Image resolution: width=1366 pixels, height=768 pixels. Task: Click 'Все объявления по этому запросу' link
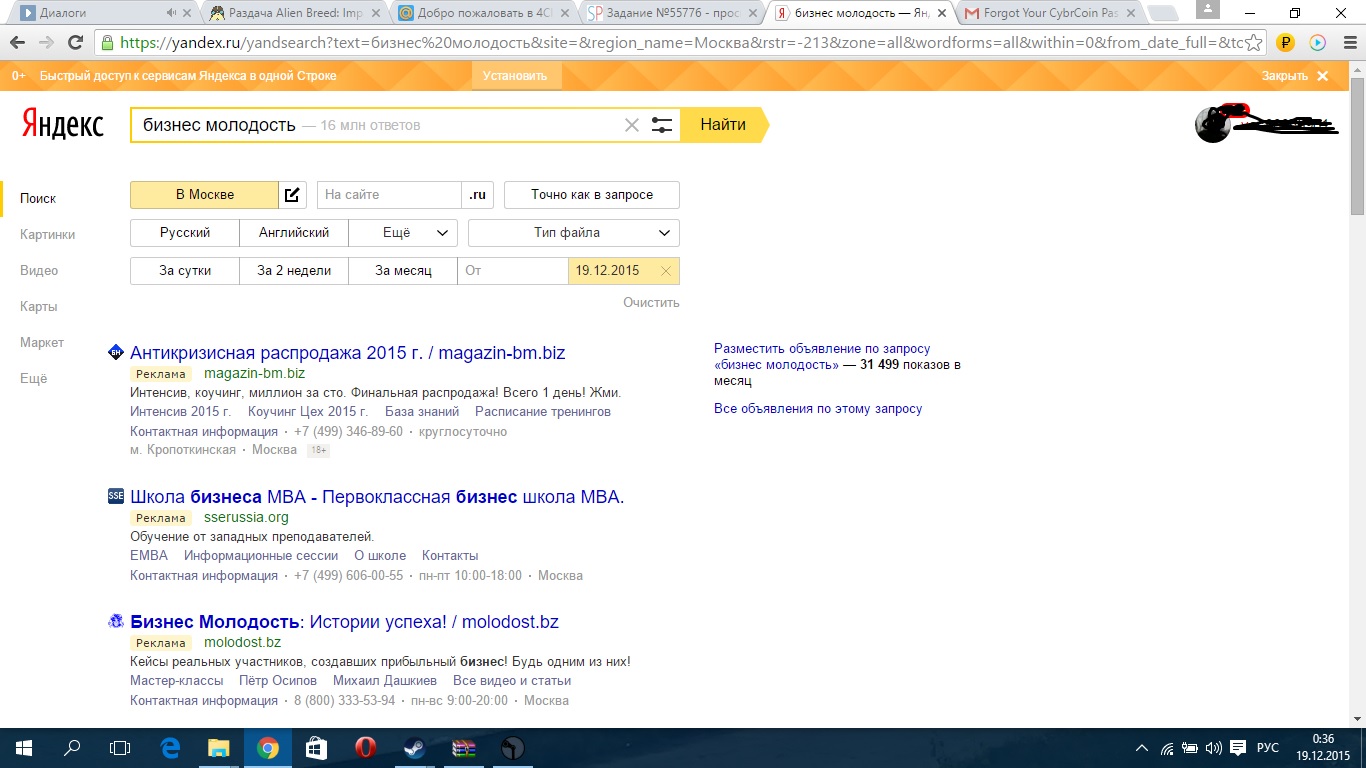coord(818,409)
